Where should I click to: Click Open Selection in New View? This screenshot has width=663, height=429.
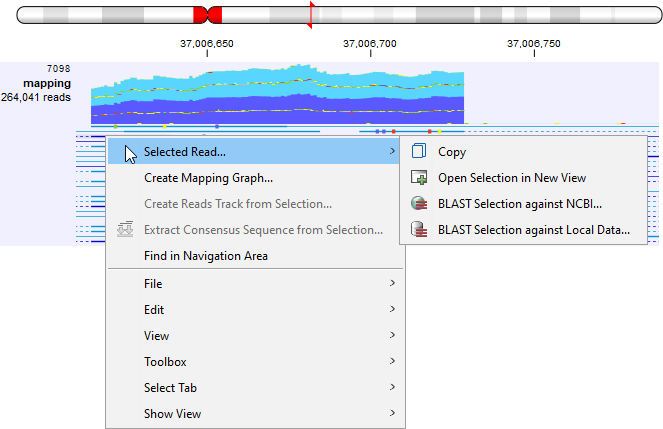(512, 178)
